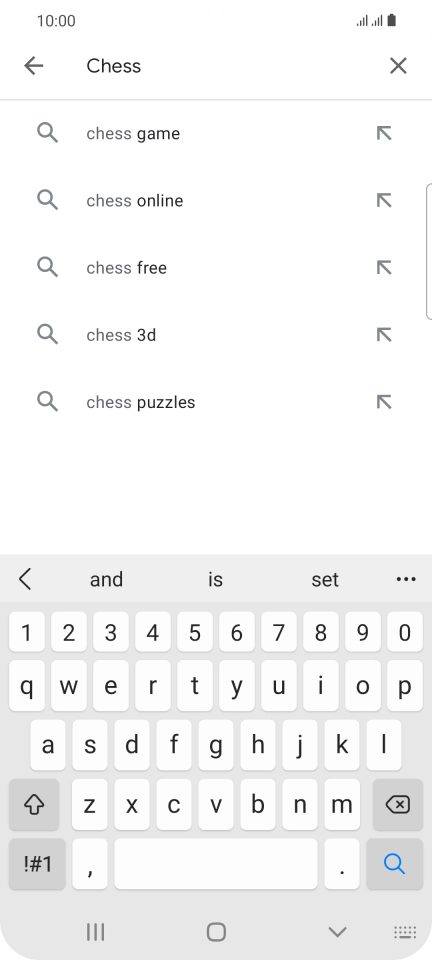
Task: Tap the word suggestion 'and'
Action: (106, 579)
